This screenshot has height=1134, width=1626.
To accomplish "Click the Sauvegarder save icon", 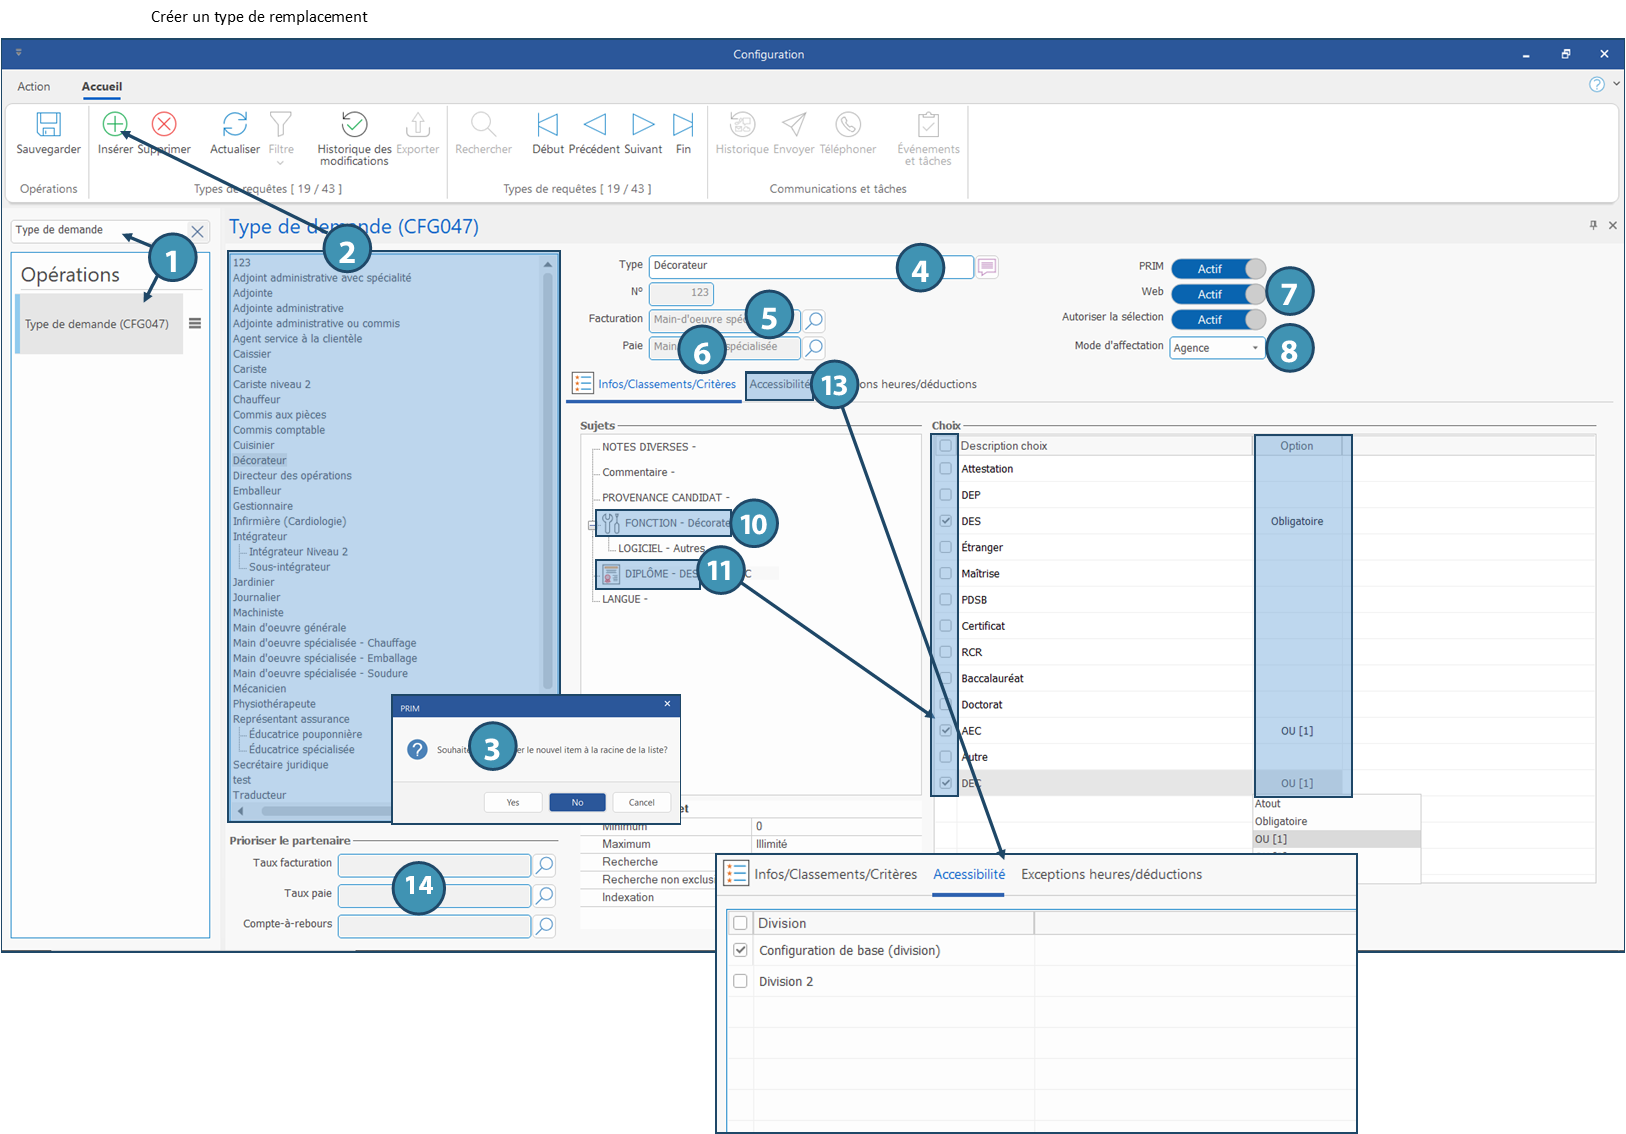I will pyautogui.click(x=48, y=124).
